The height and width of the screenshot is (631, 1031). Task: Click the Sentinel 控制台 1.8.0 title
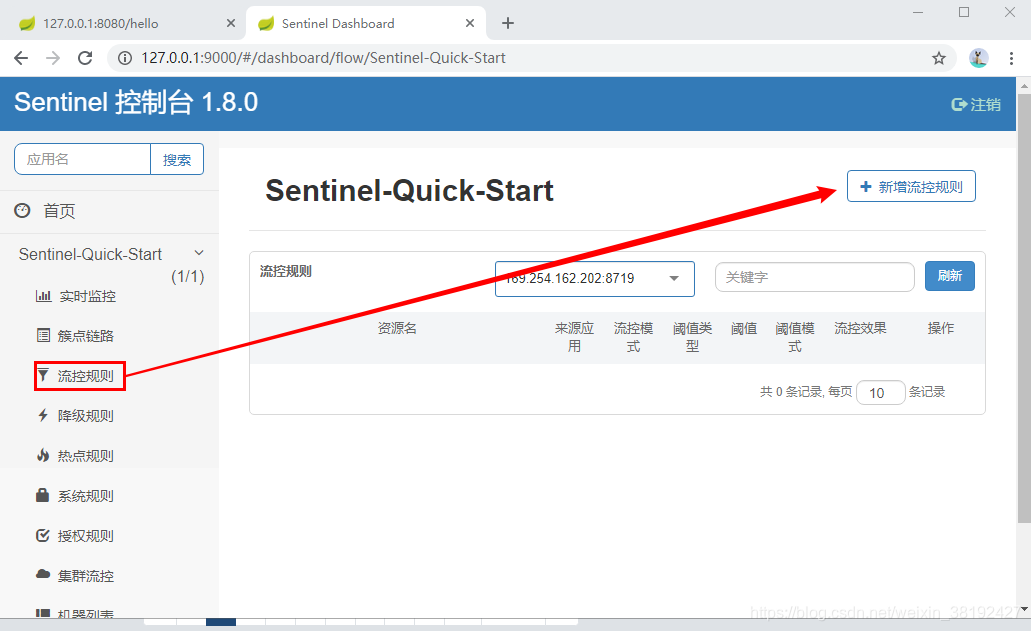tap(136, 102)
